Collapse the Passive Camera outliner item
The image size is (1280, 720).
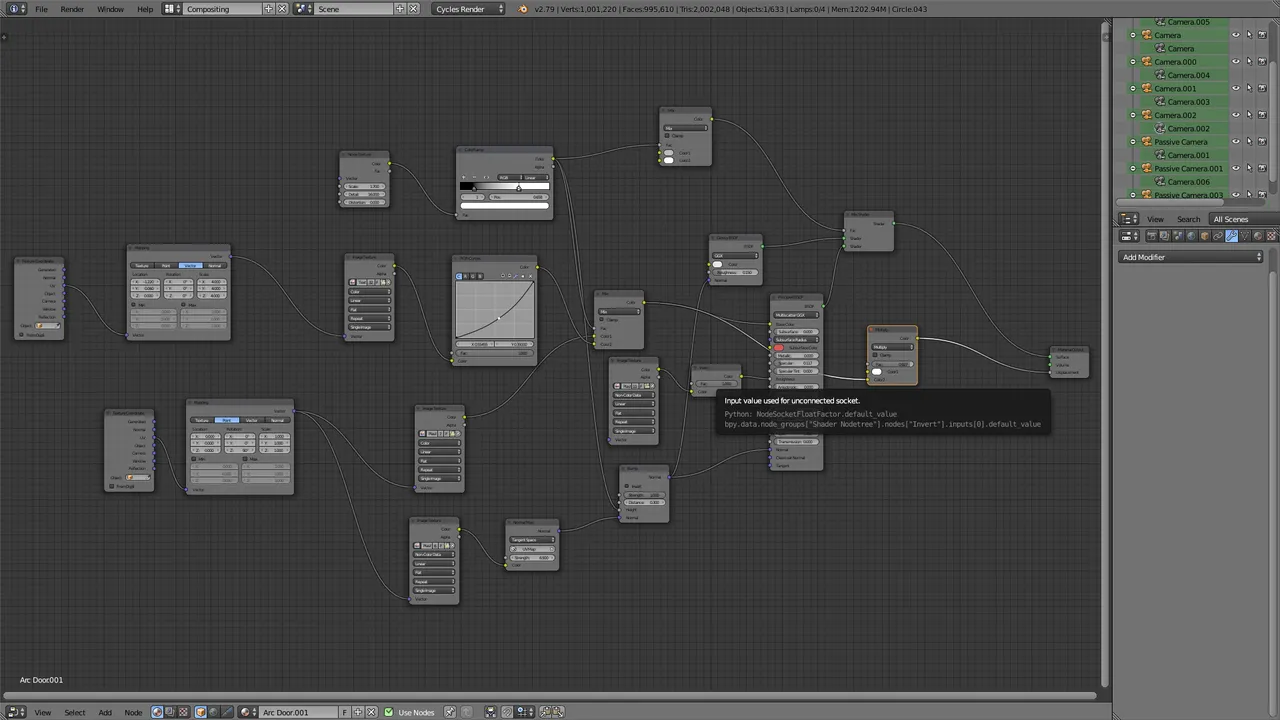click(1133, 141)
